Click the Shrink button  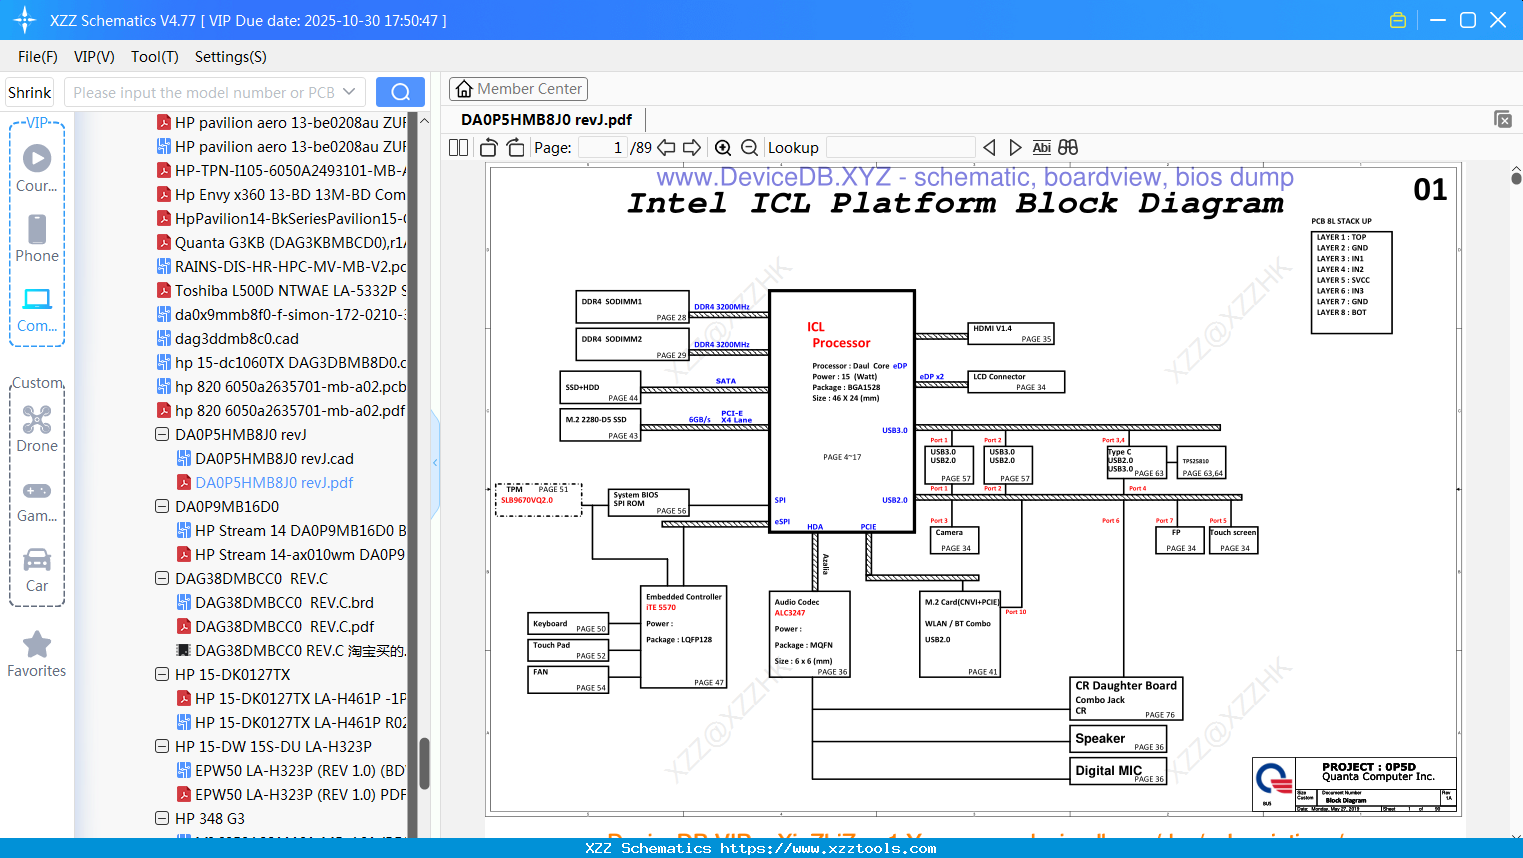(x=30, y=92)
